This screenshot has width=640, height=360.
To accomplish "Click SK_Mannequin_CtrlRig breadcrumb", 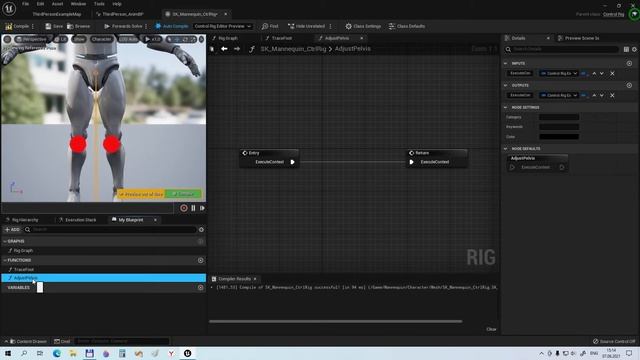I will 293,49.
